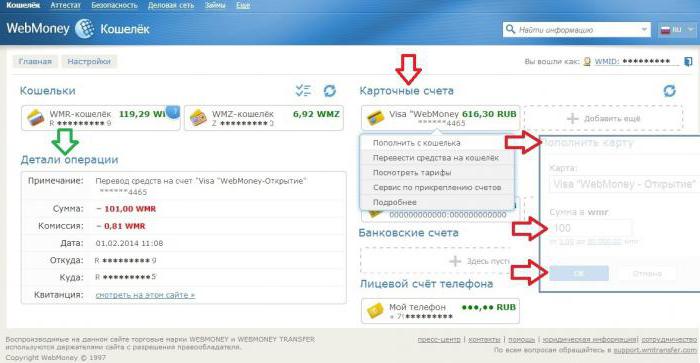Click the WMR wallet flag icon
Viewport: 700px width, 363px height.
[36, 118]
